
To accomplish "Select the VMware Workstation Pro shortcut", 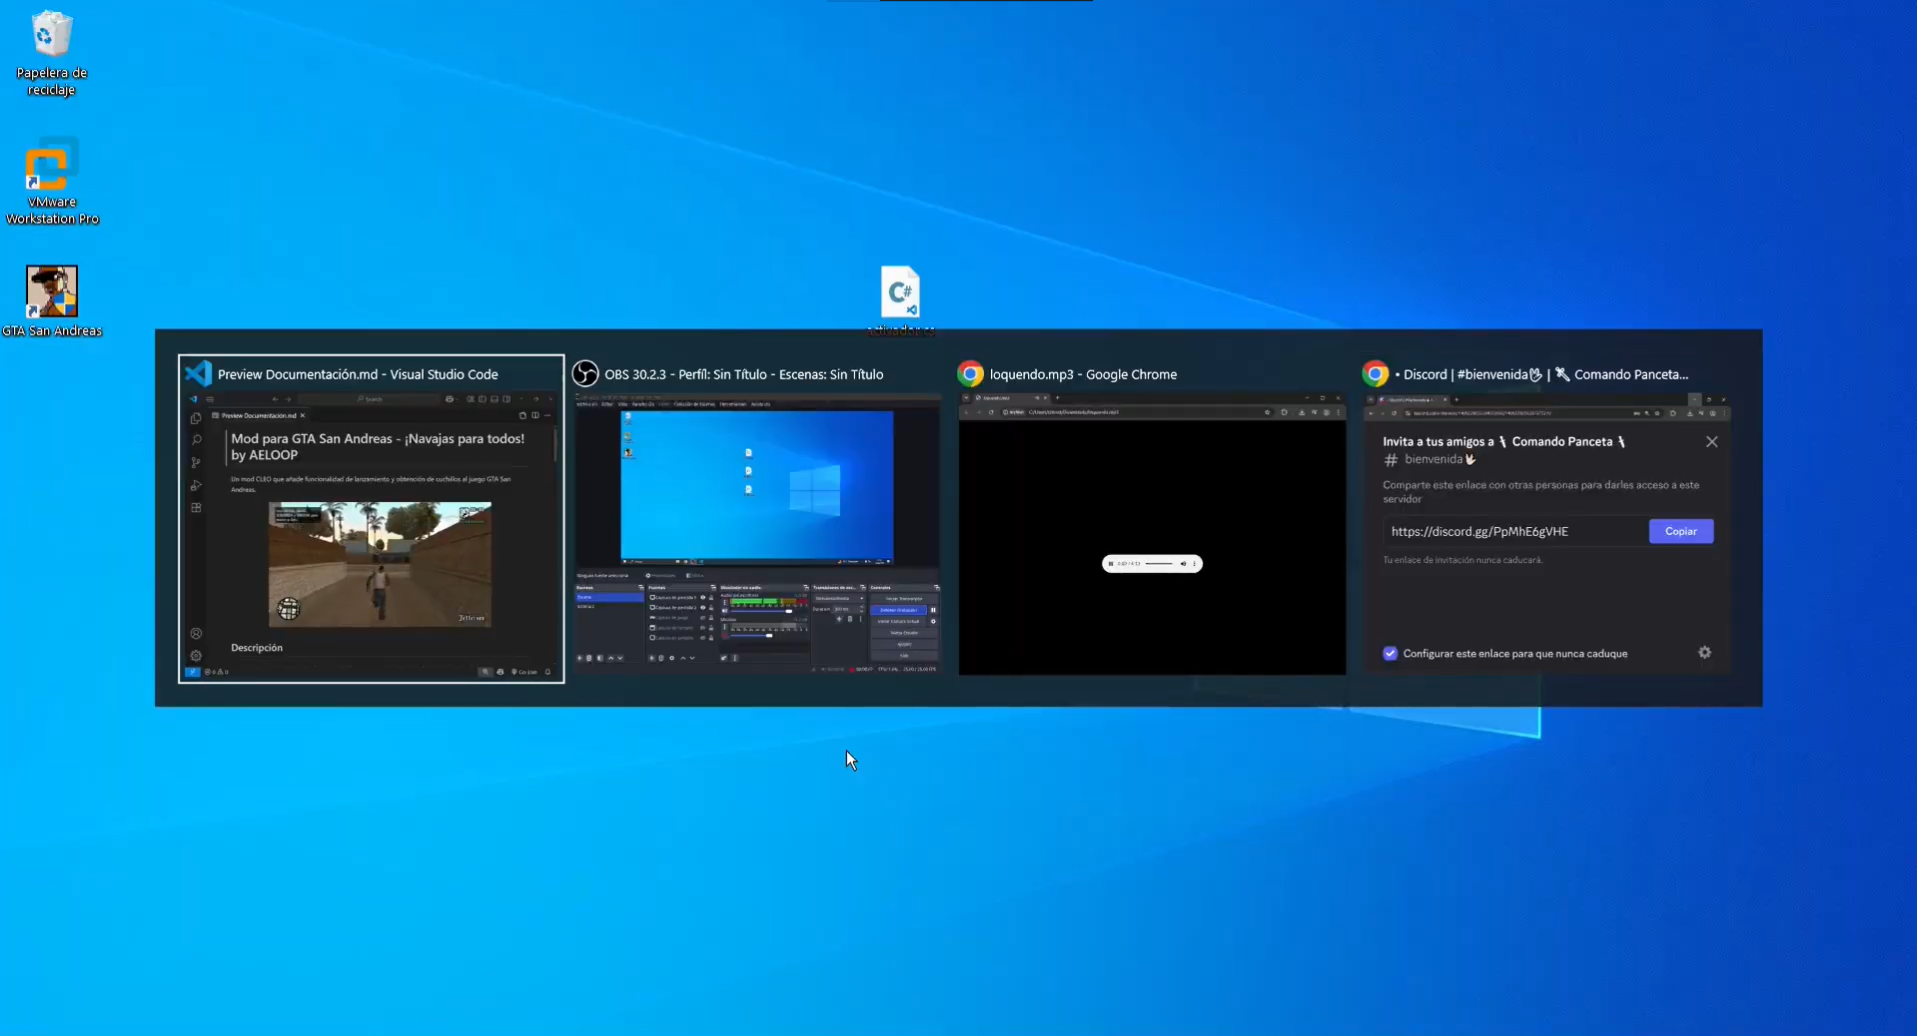I will (52, 181).
